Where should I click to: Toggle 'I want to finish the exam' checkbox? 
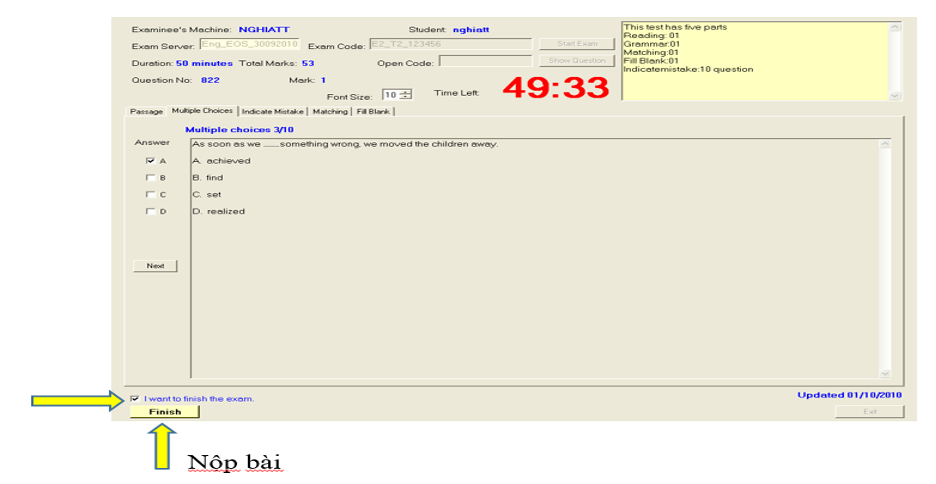(x=135, y=398)
